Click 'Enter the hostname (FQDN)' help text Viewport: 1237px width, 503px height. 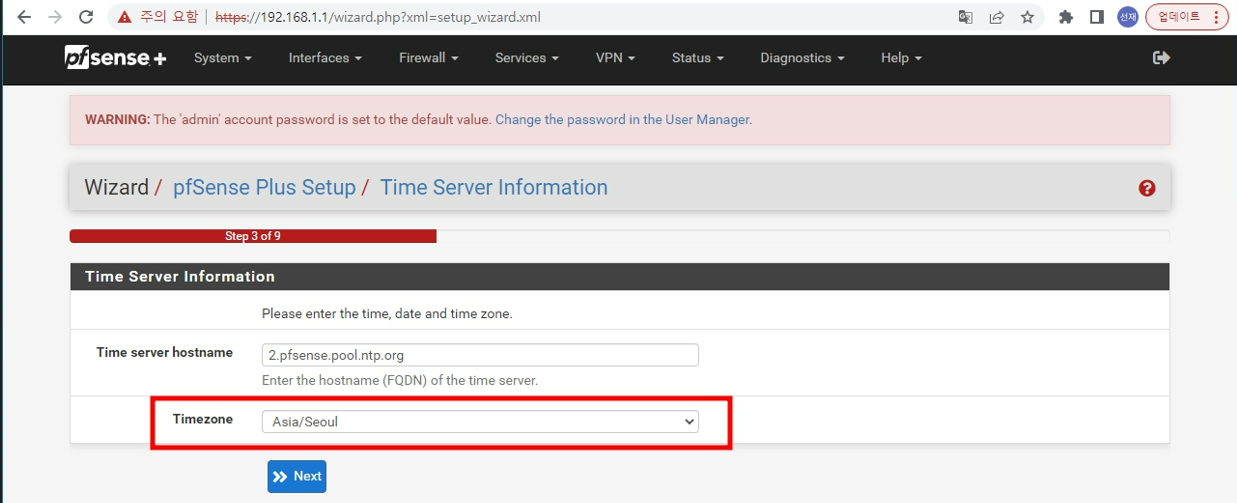400,381
